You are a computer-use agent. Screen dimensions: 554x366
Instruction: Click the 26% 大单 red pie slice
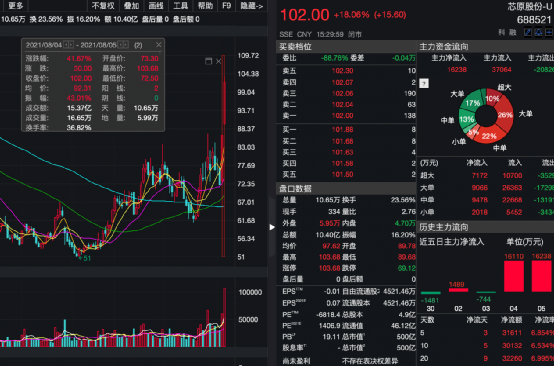click(505, 115)
